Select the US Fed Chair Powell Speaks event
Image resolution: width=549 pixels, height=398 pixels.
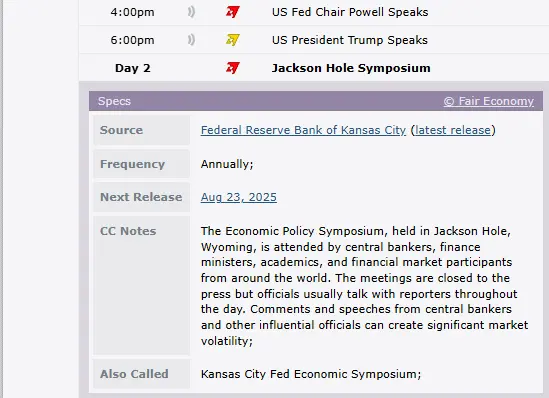(x=350, y=12)
